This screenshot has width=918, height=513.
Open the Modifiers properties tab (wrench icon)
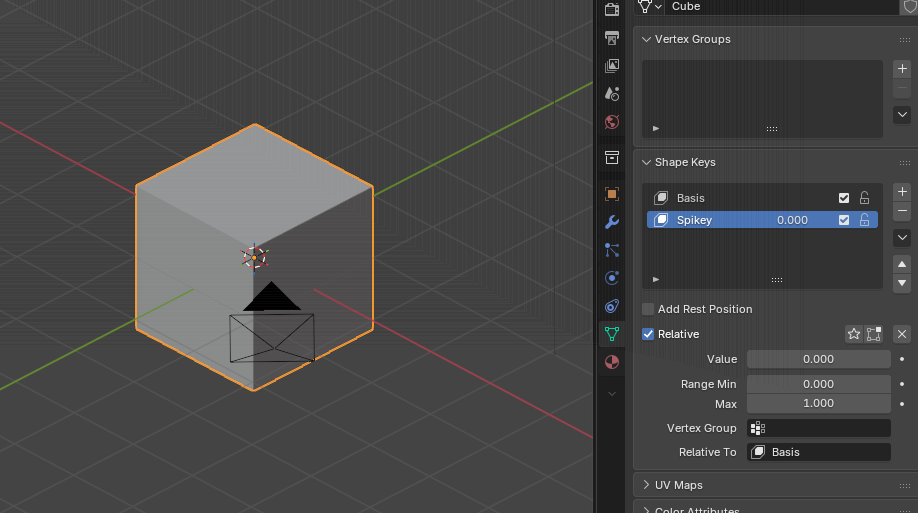(x=612, y=222)
